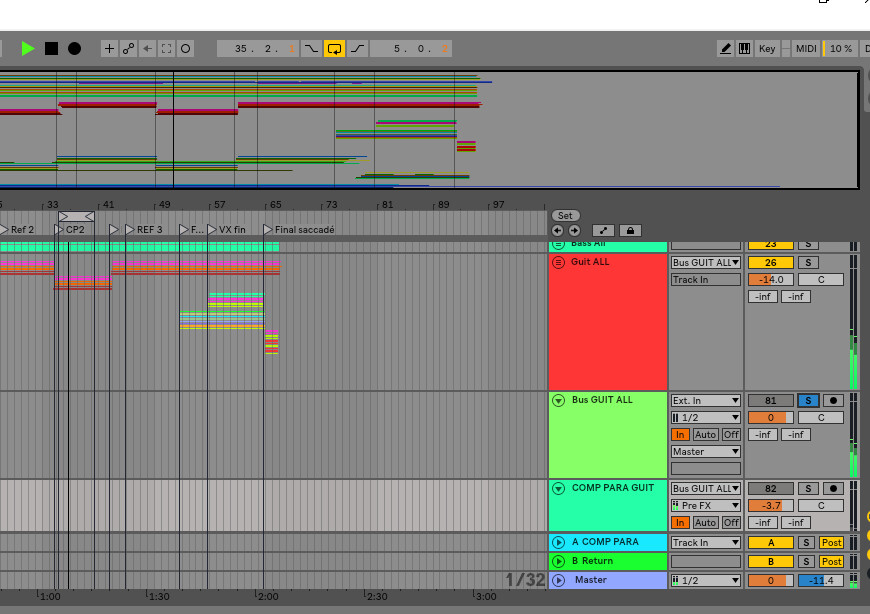Open A COMP PARA Track In dropdown

click(706, 542)
